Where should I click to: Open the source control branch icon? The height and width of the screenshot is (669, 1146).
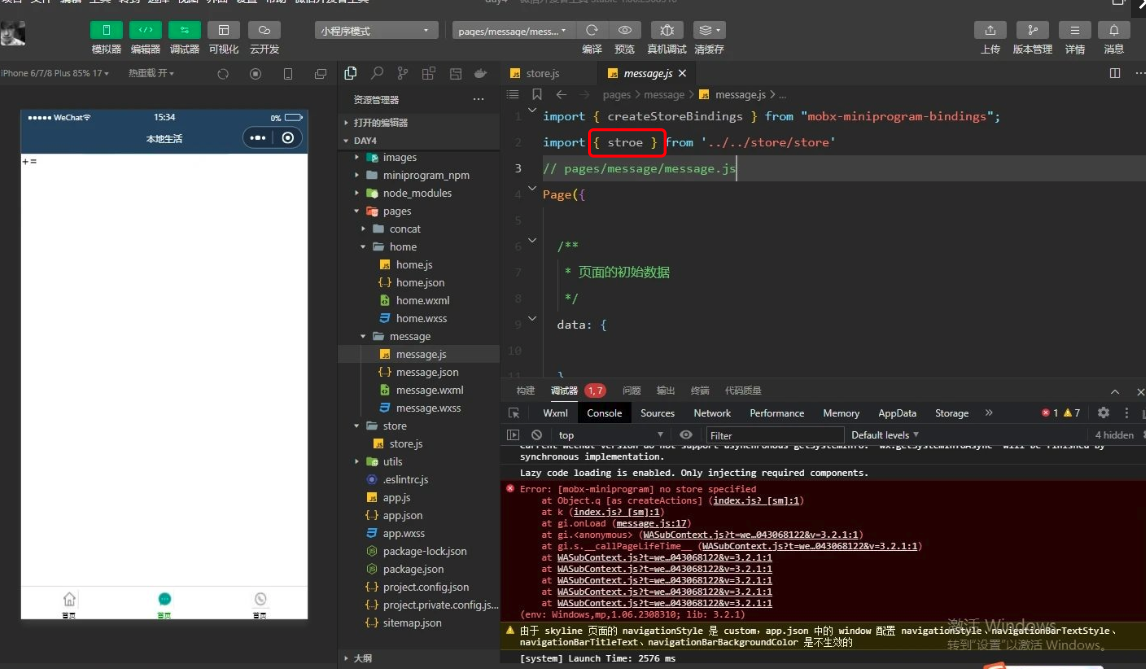(403, 73)
